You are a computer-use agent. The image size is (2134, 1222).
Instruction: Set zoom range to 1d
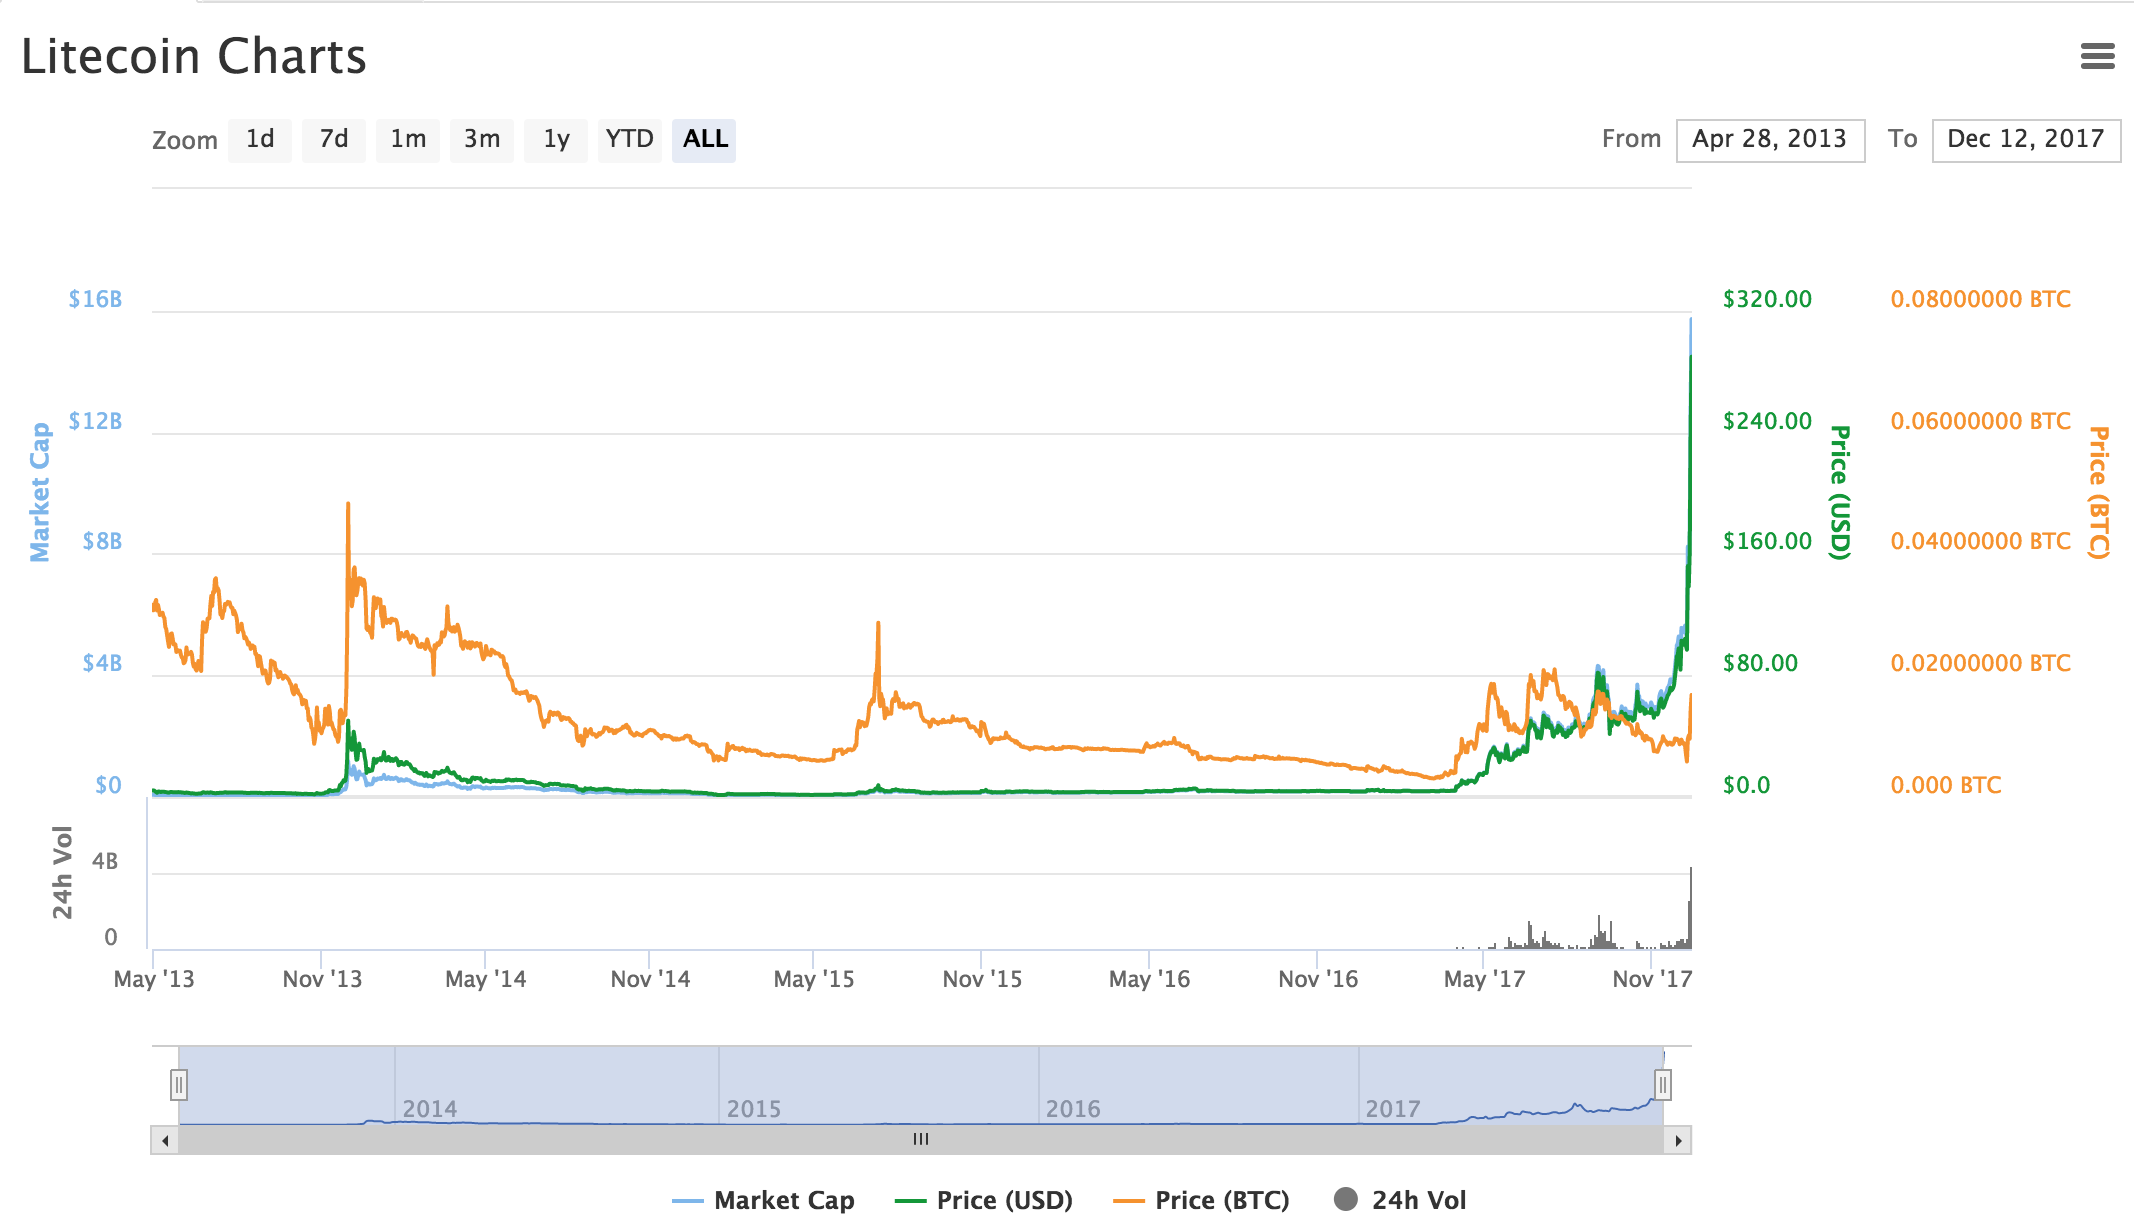pyautogui.click(x=260, y=140)
